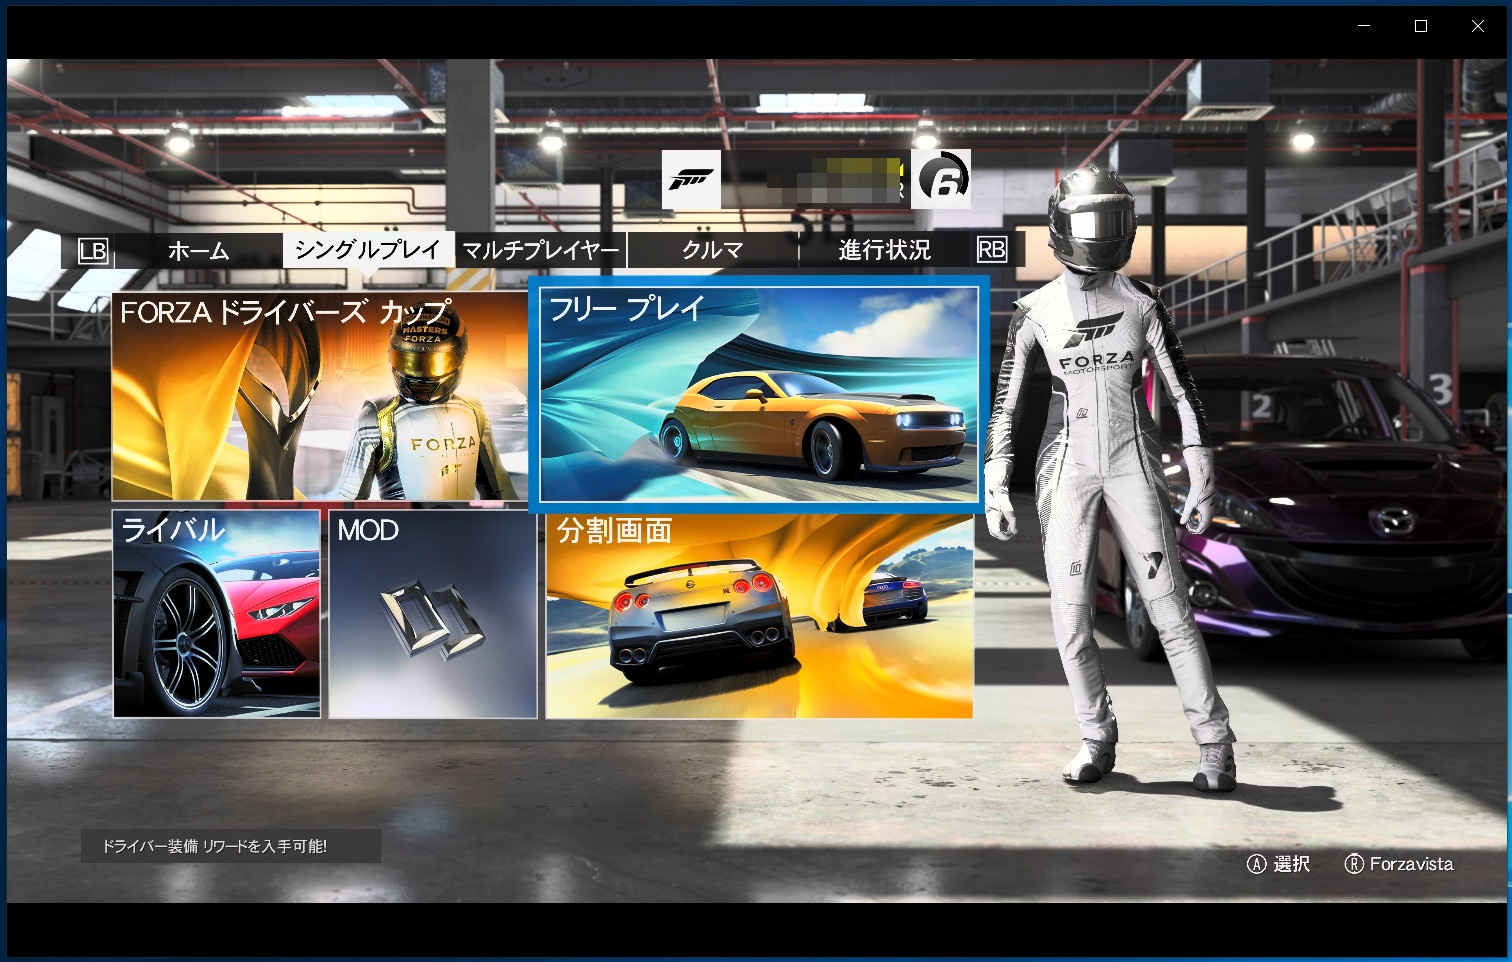Screen dimensions: 1512x962
Task: Go to the クルマ tab
Action: click(x=713, y=250)
